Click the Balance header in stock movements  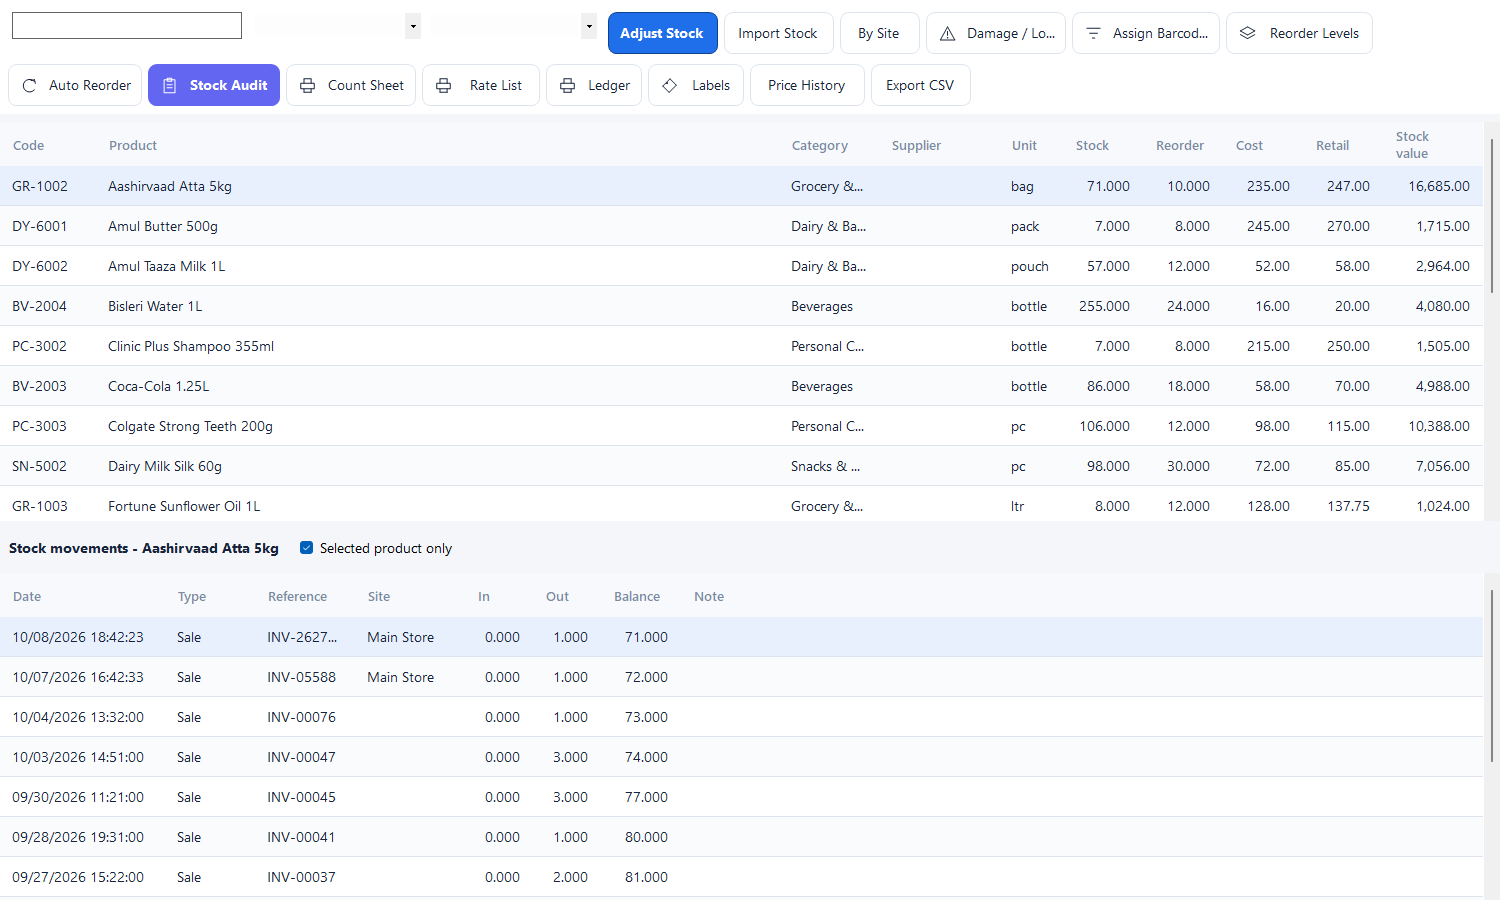tap(637, 596)
